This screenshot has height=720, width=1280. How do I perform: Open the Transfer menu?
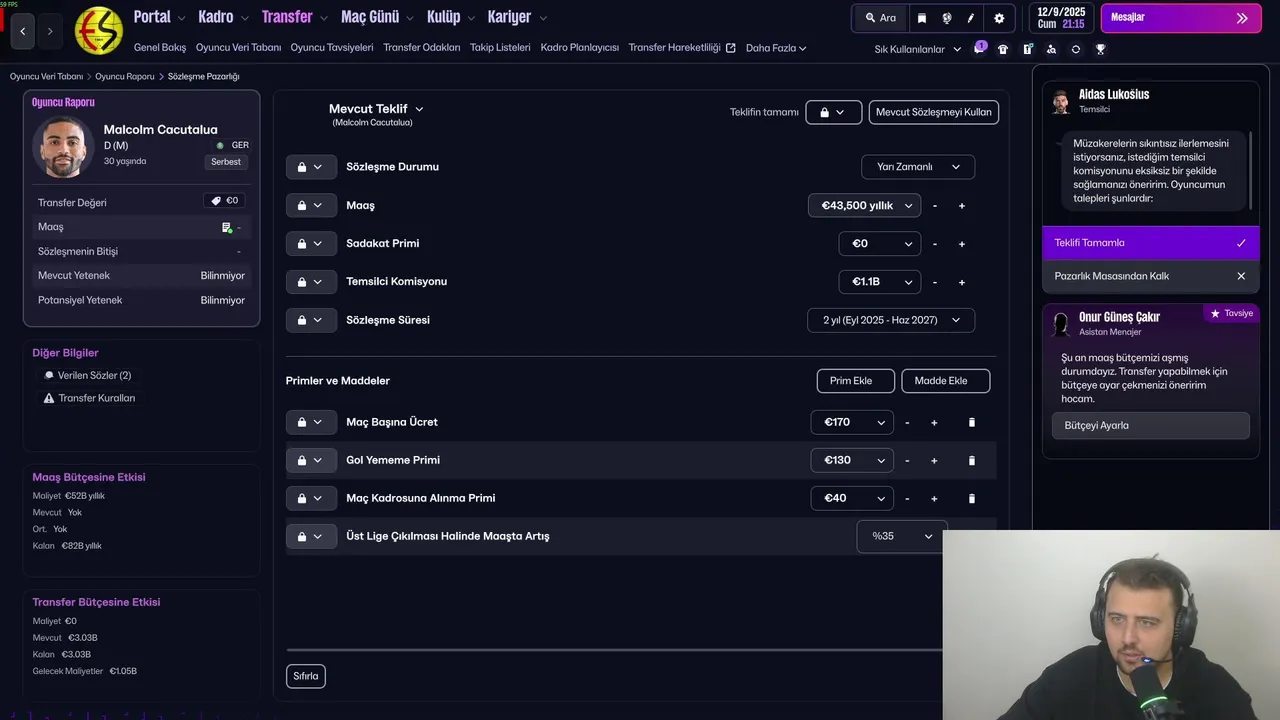tap(287, 17)
